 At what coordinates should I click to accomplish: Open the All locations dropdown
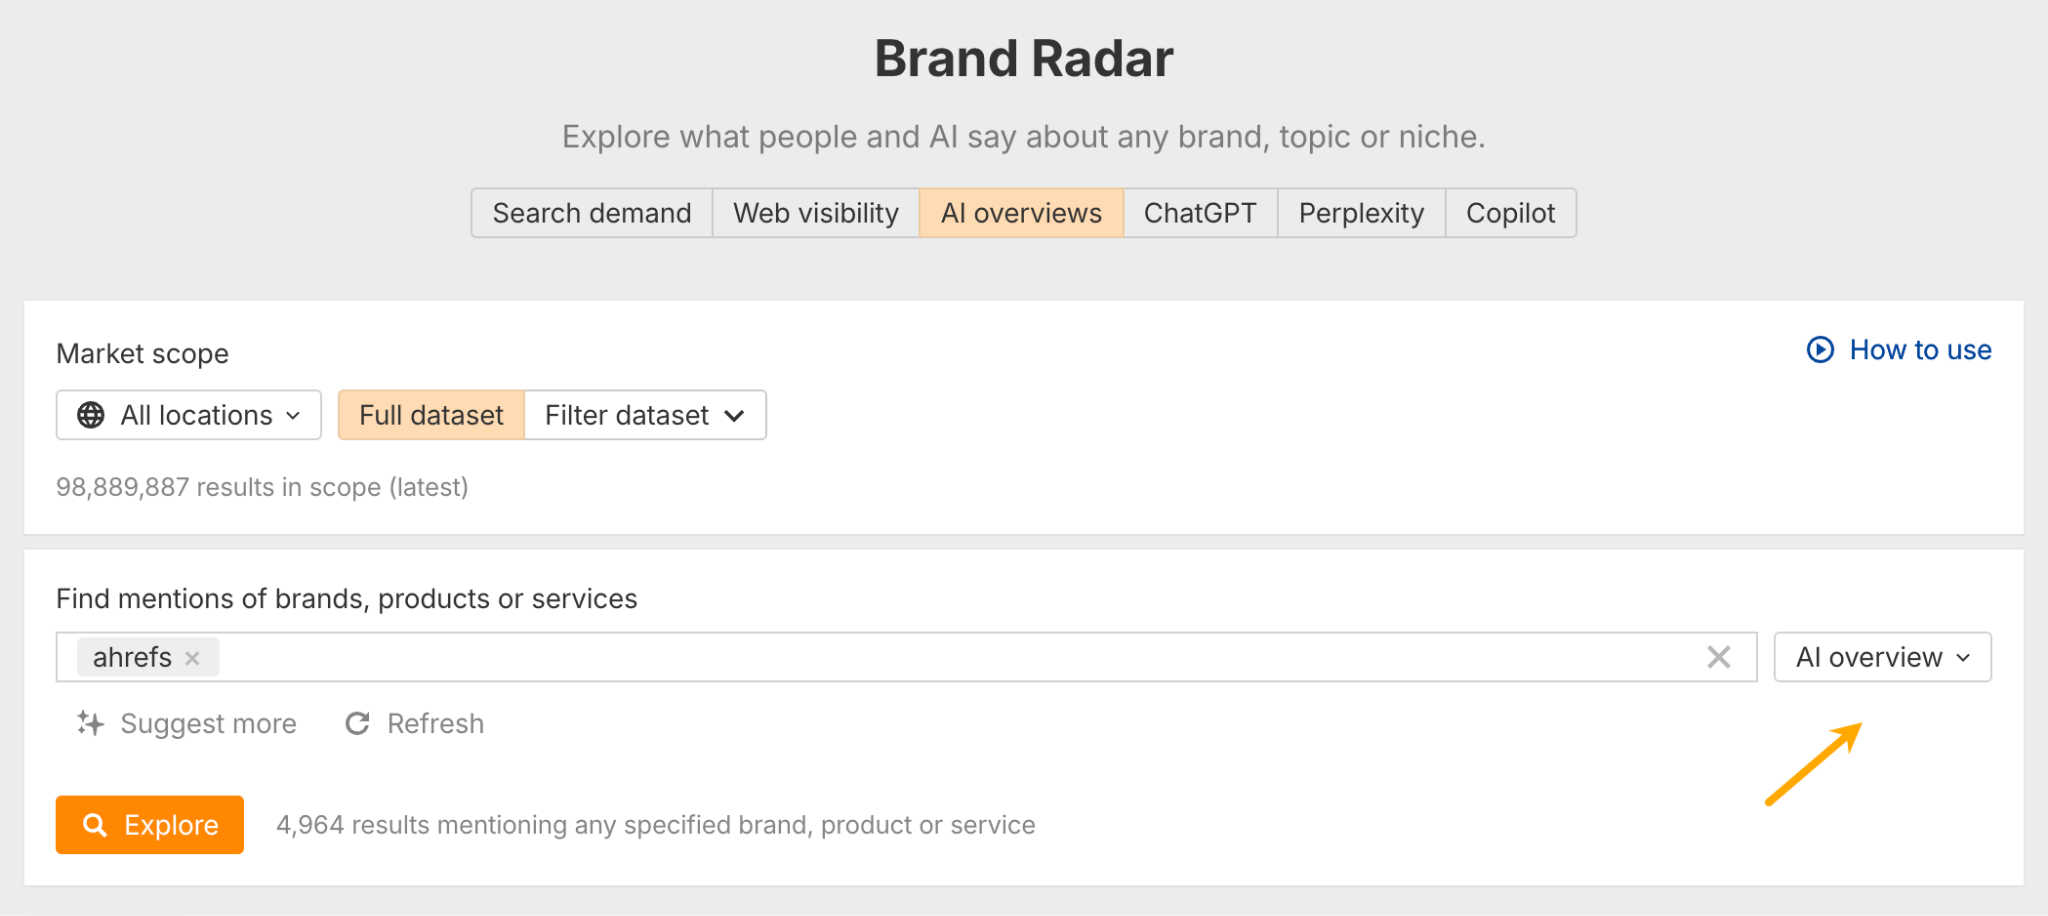point(188,414)
